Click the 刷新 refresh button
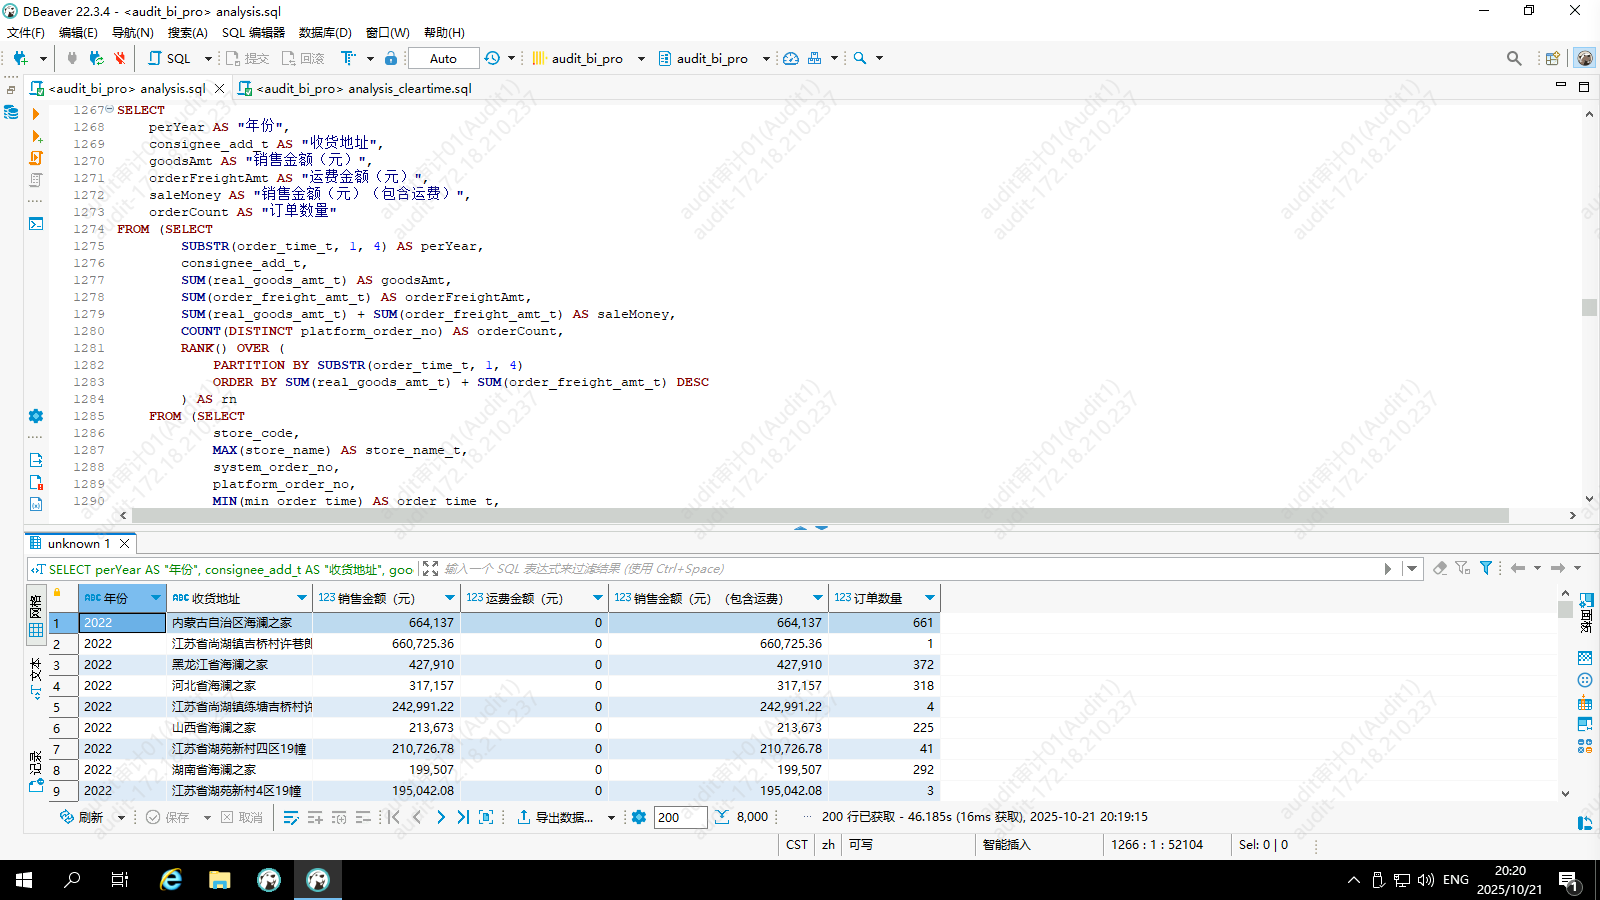The image size is (1600, 900). tap(82, 817)
